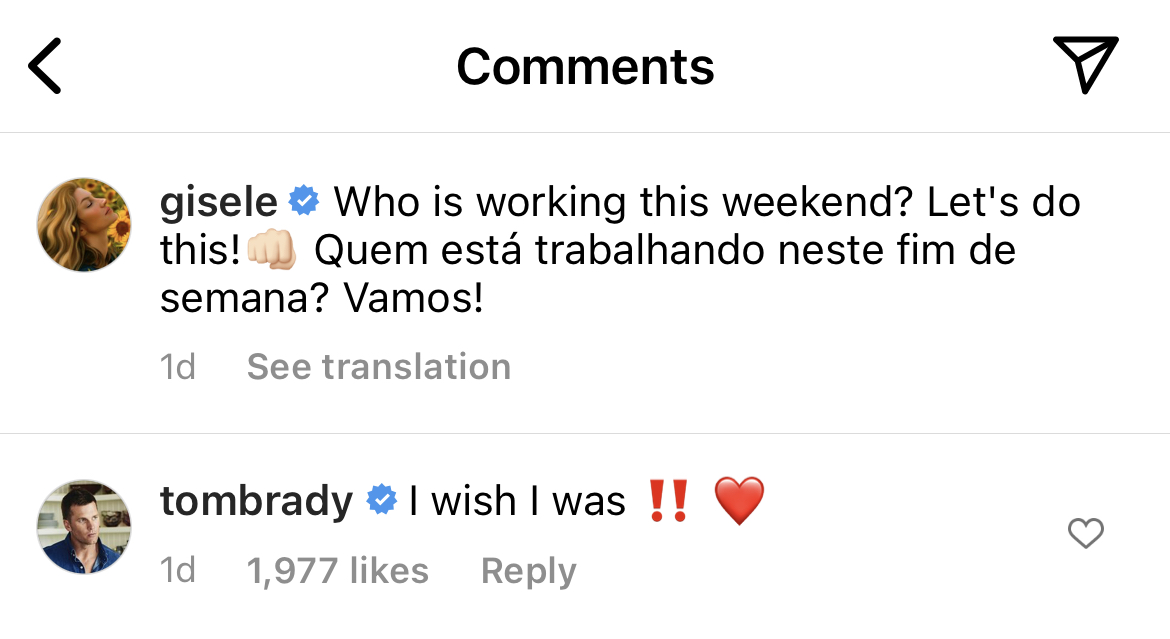Image resolution: width=1170 pixels, height=639 pixels.
Task: Open tombrady's profile picture
Action: pos(84,526)
